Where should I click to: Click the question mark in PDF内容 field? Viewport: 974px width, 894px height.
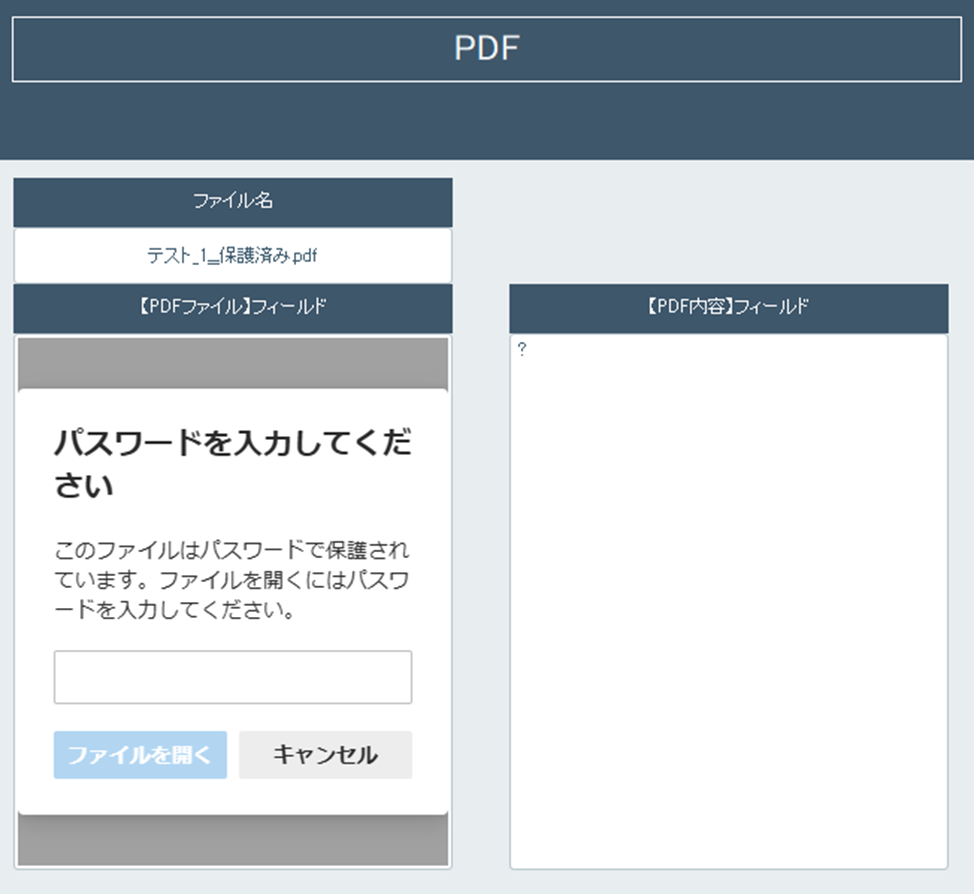click(522, 350)
